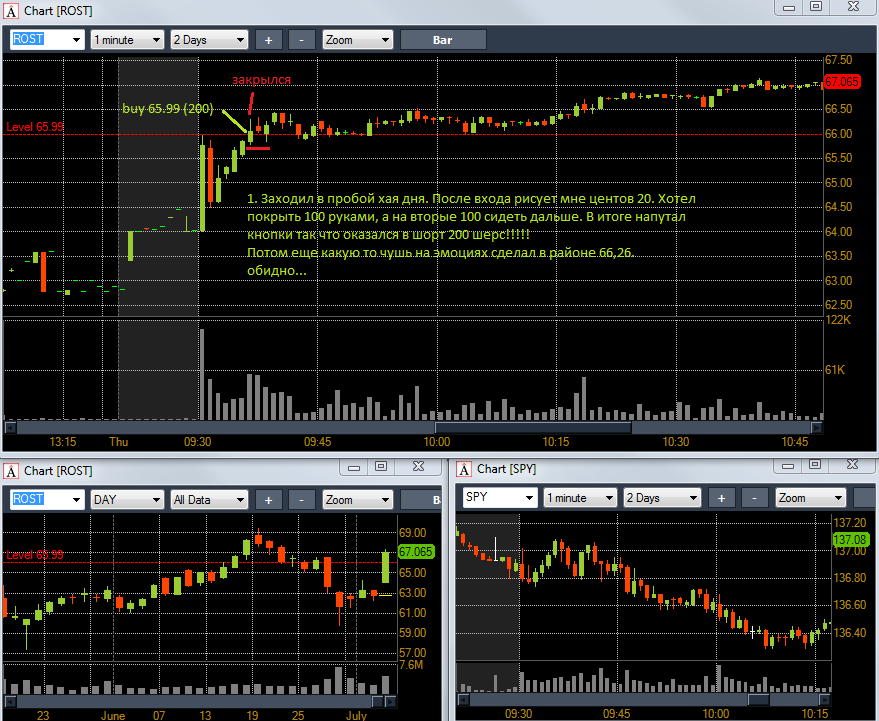The height and width of the screenshot is (721, 879).
Task: Open the '1 minute' interval dropdown in the SPY chart
Action: 580,498
